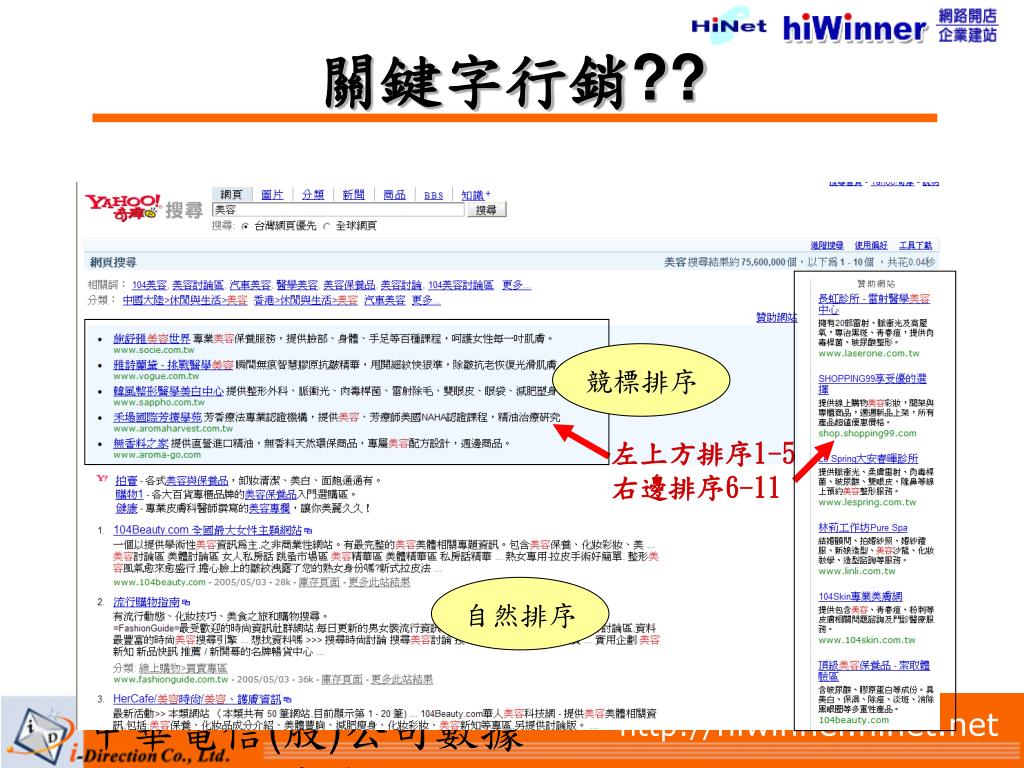The image size is (1024, 768).
Task: Select the 台灣網頁優先 radio button
Action: 245,226
